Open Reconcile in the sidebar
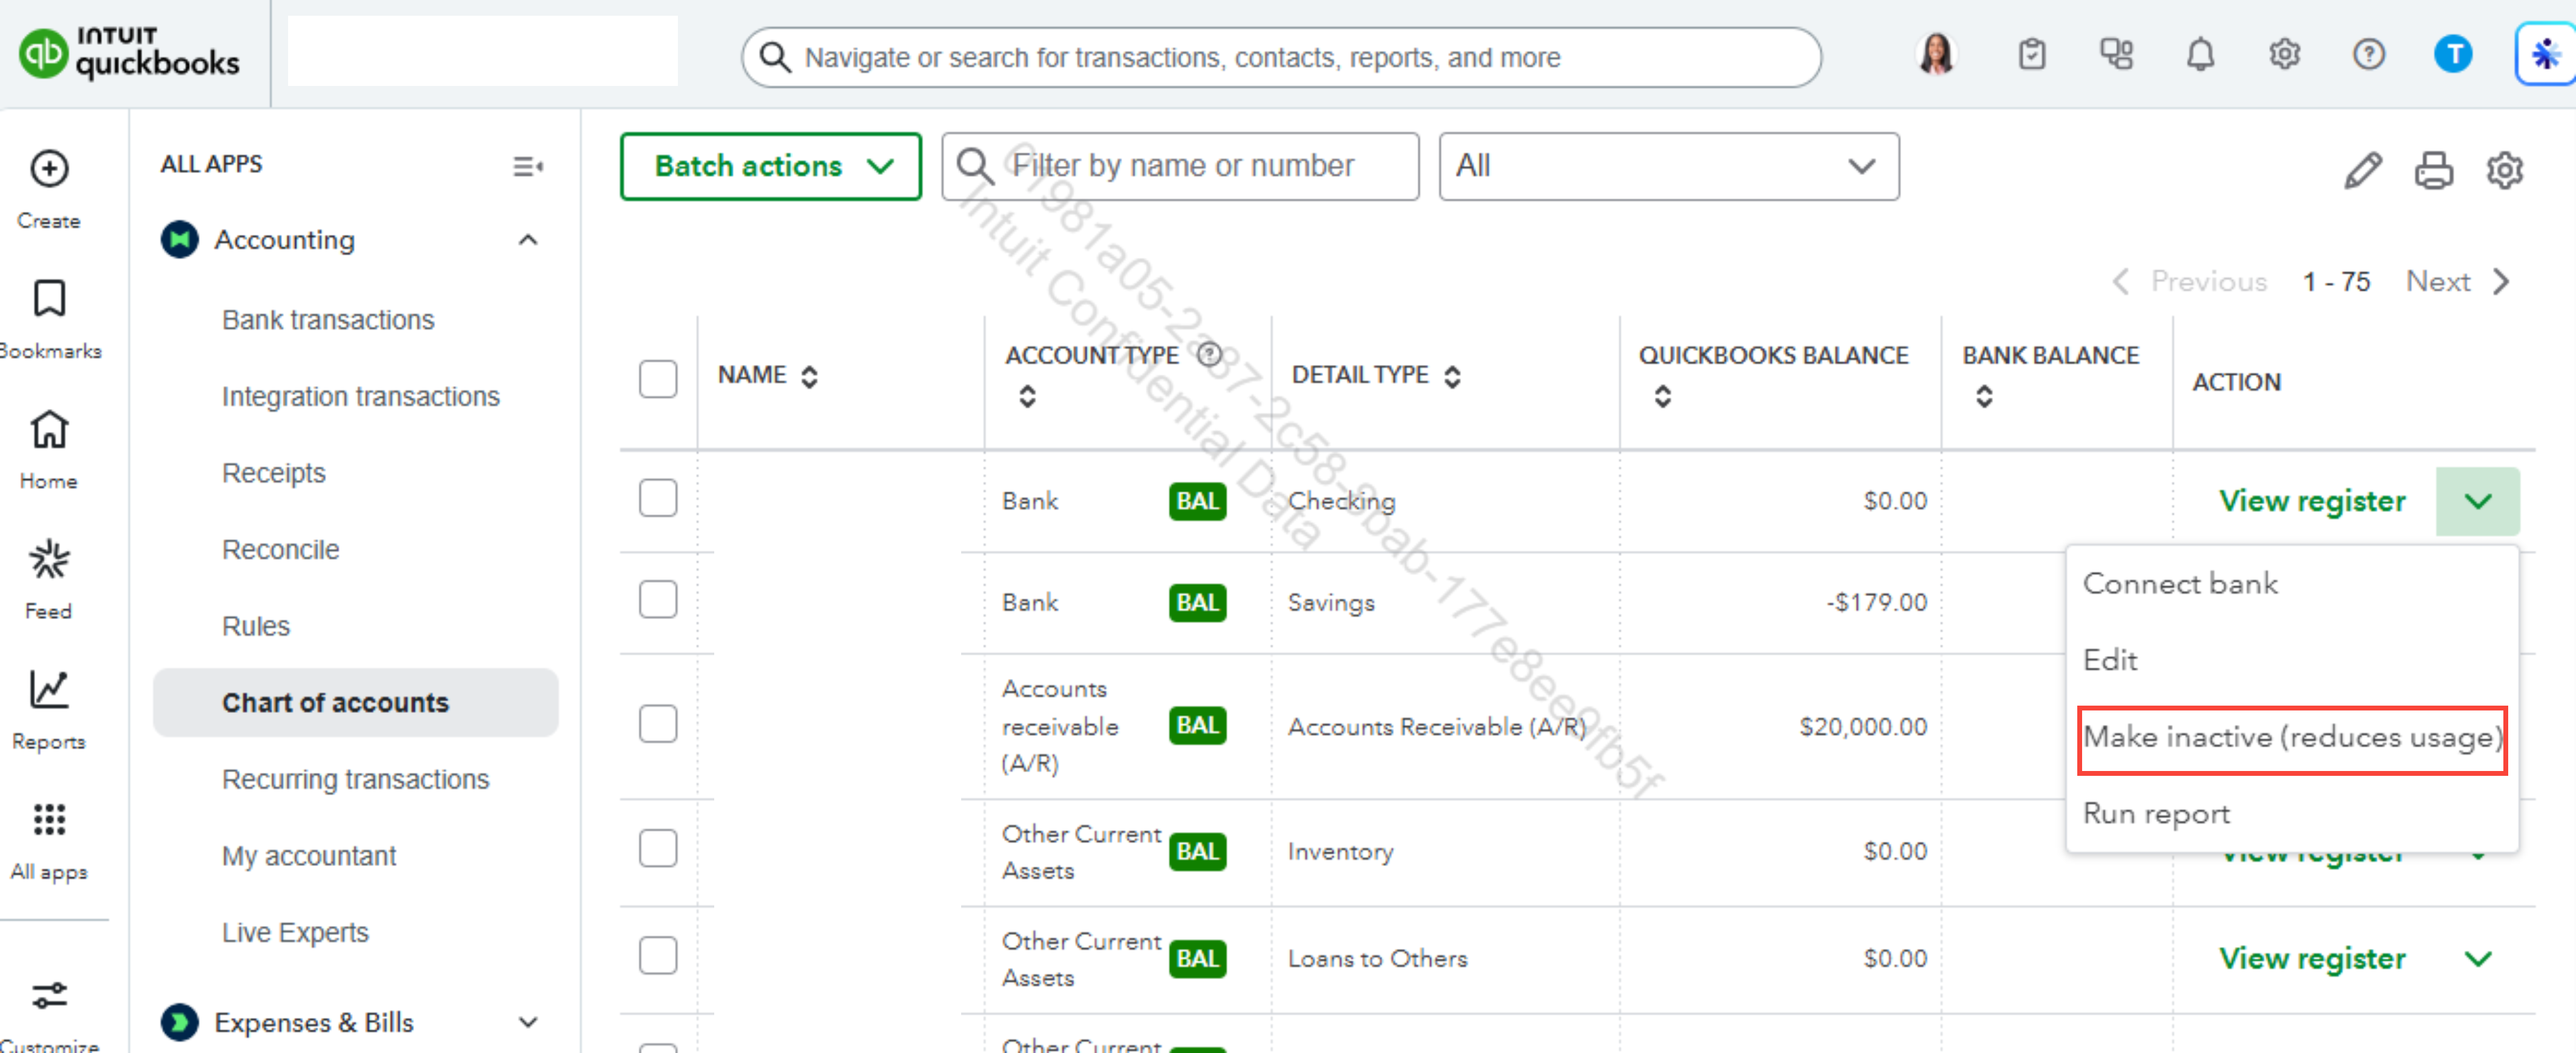 (x=281, y=550)
